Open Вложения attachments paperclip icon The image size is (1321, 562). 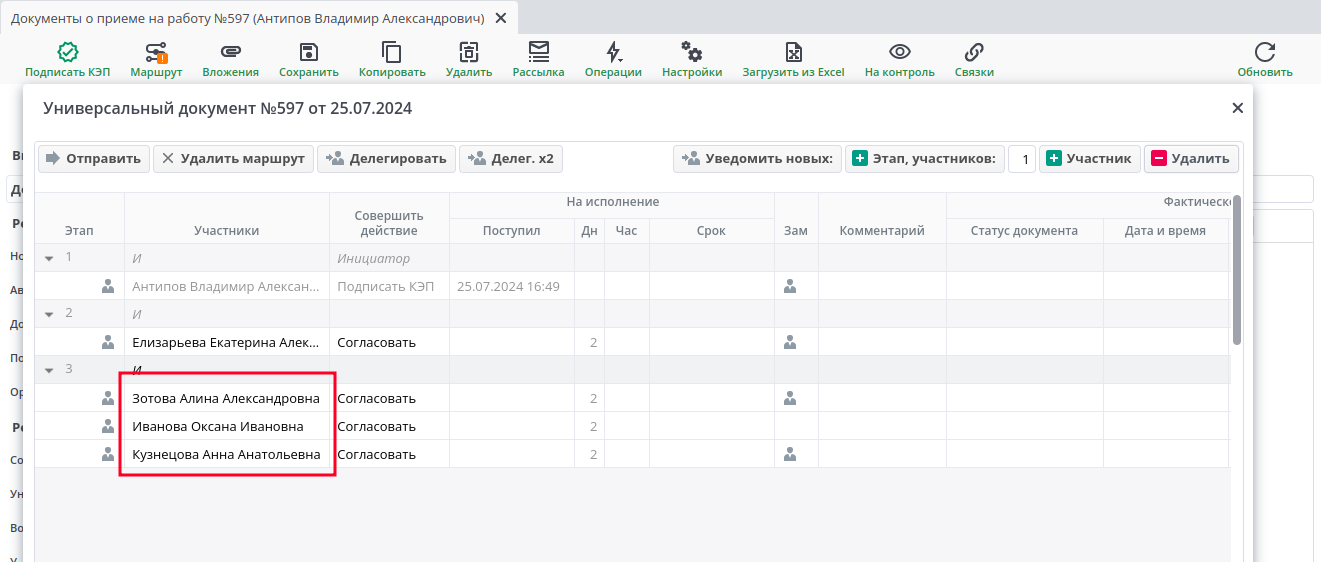pyautogui.click(x=230, y=53)
